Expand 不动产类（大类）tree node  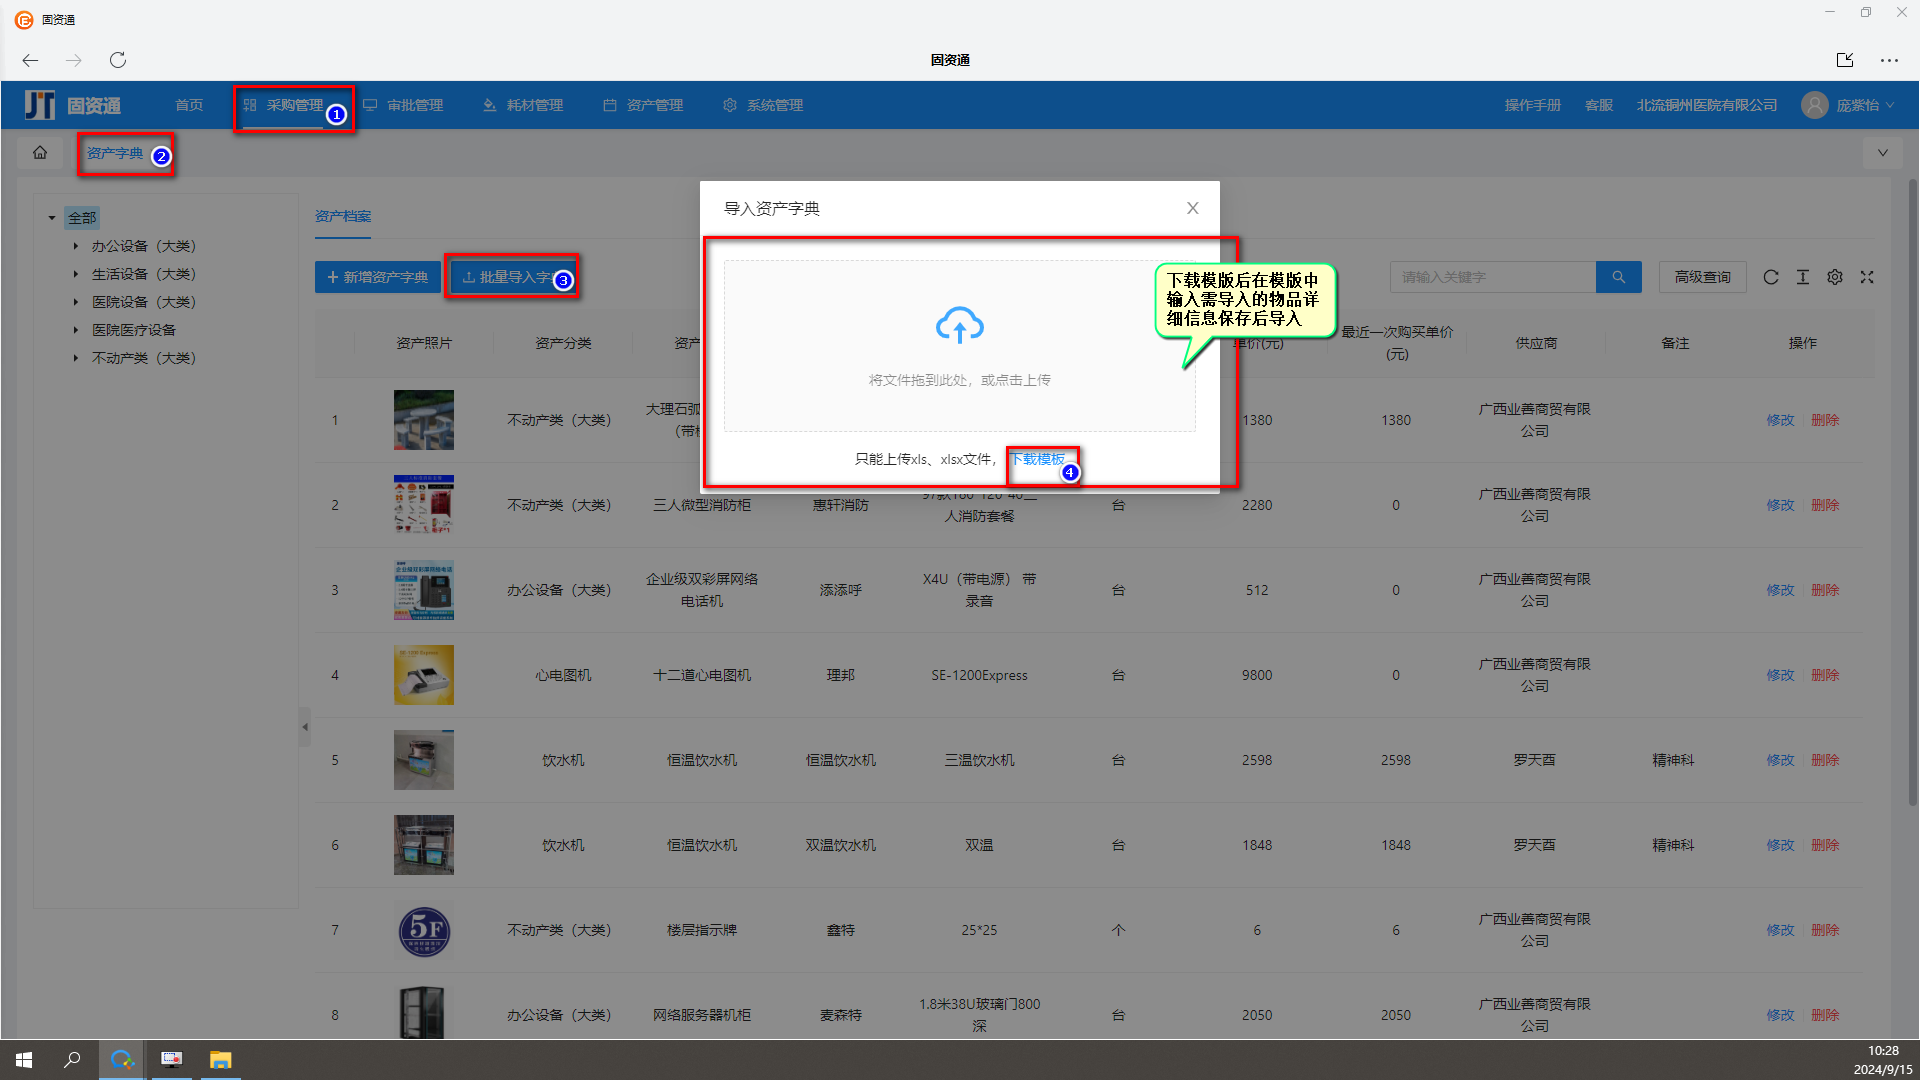(75, 358)
